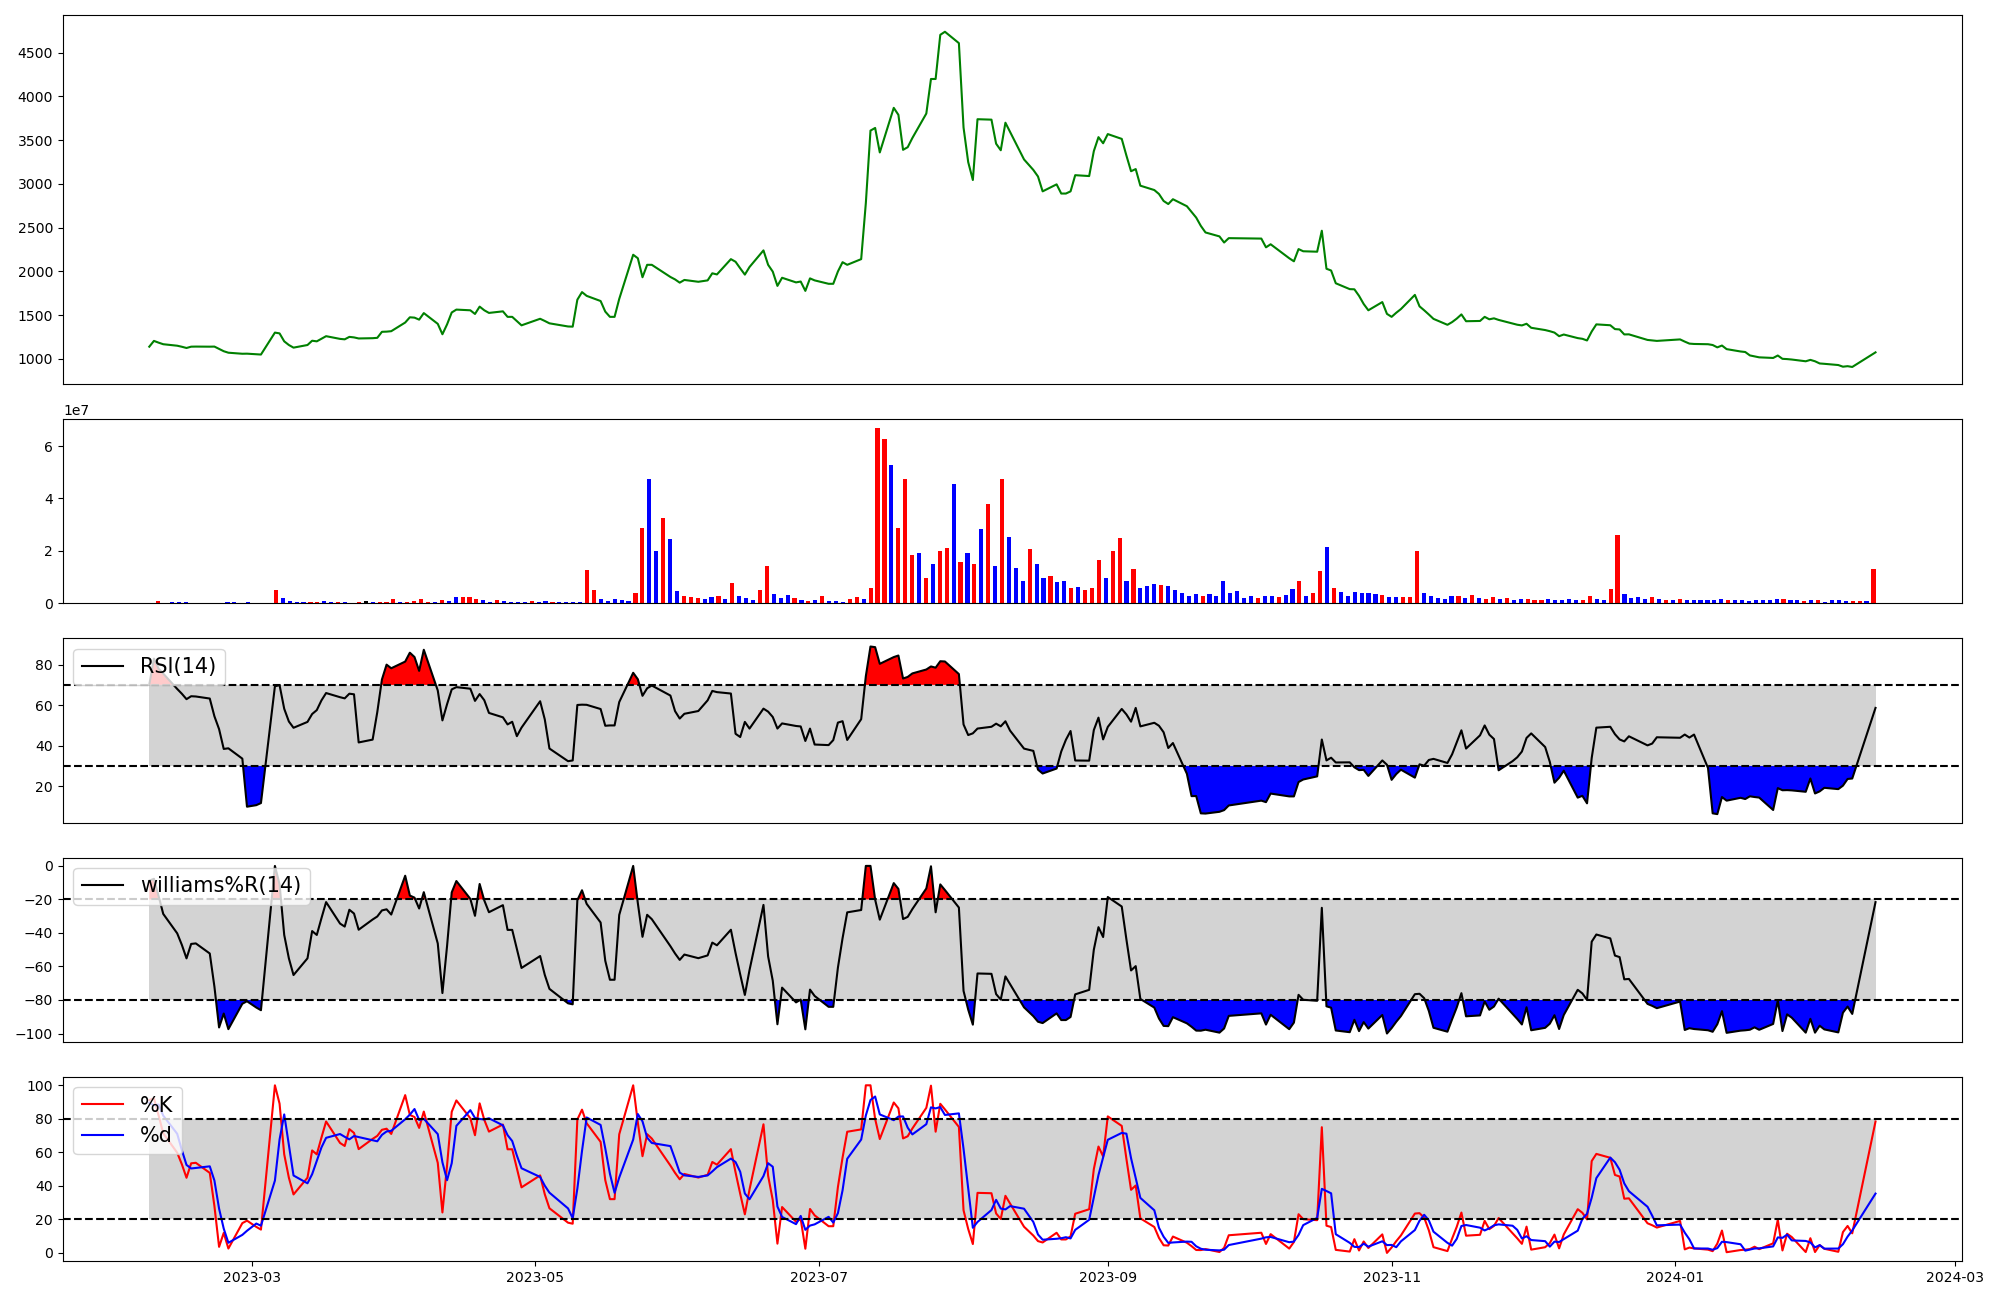The height and width of the screenshot is (1300, 2000).
Task: Click the 40 tick on RSI axis
Action: (45, 746)
